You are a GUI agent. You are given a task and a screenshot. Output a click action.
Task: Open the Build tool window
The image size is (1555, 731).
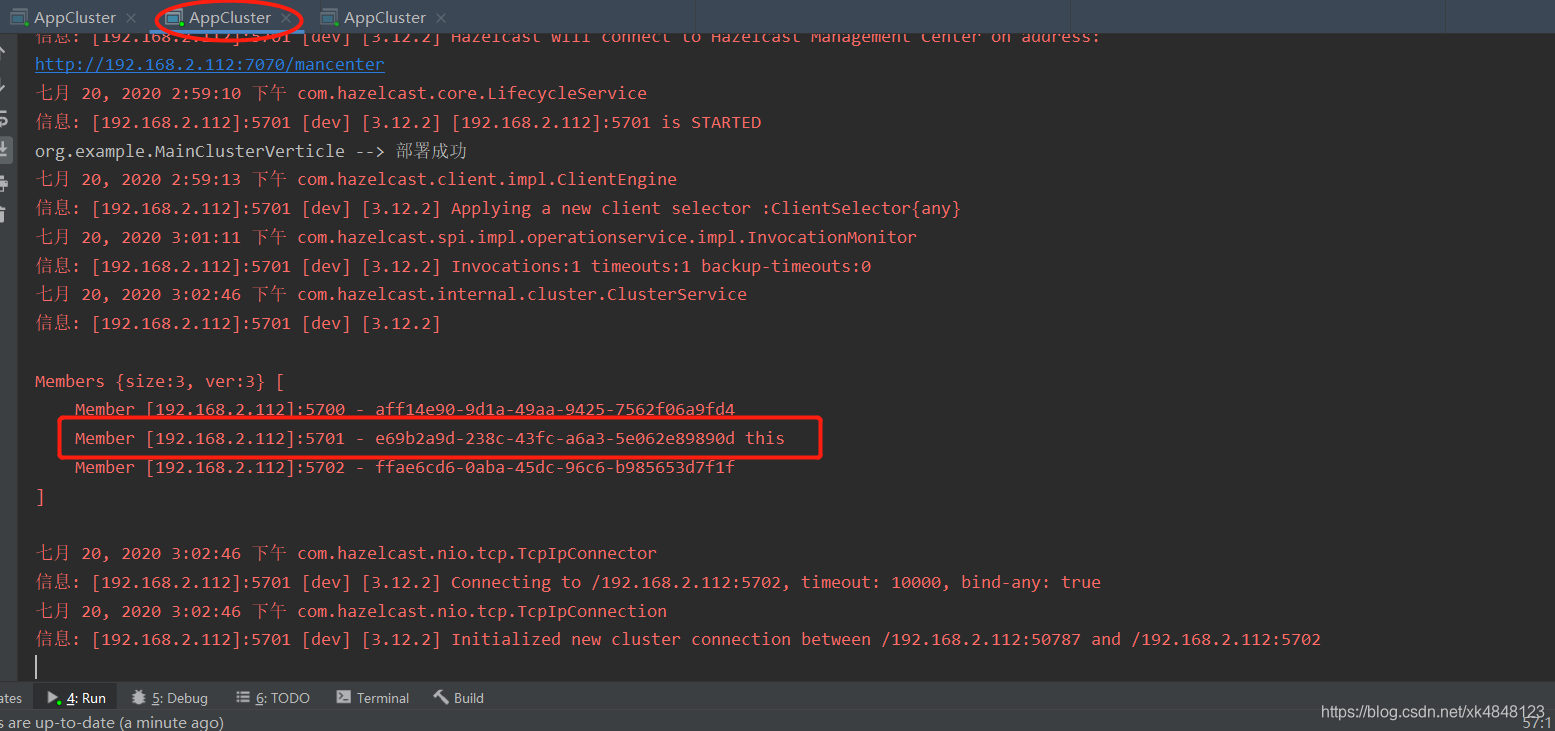pyautogui.click(x=459, y=698)
